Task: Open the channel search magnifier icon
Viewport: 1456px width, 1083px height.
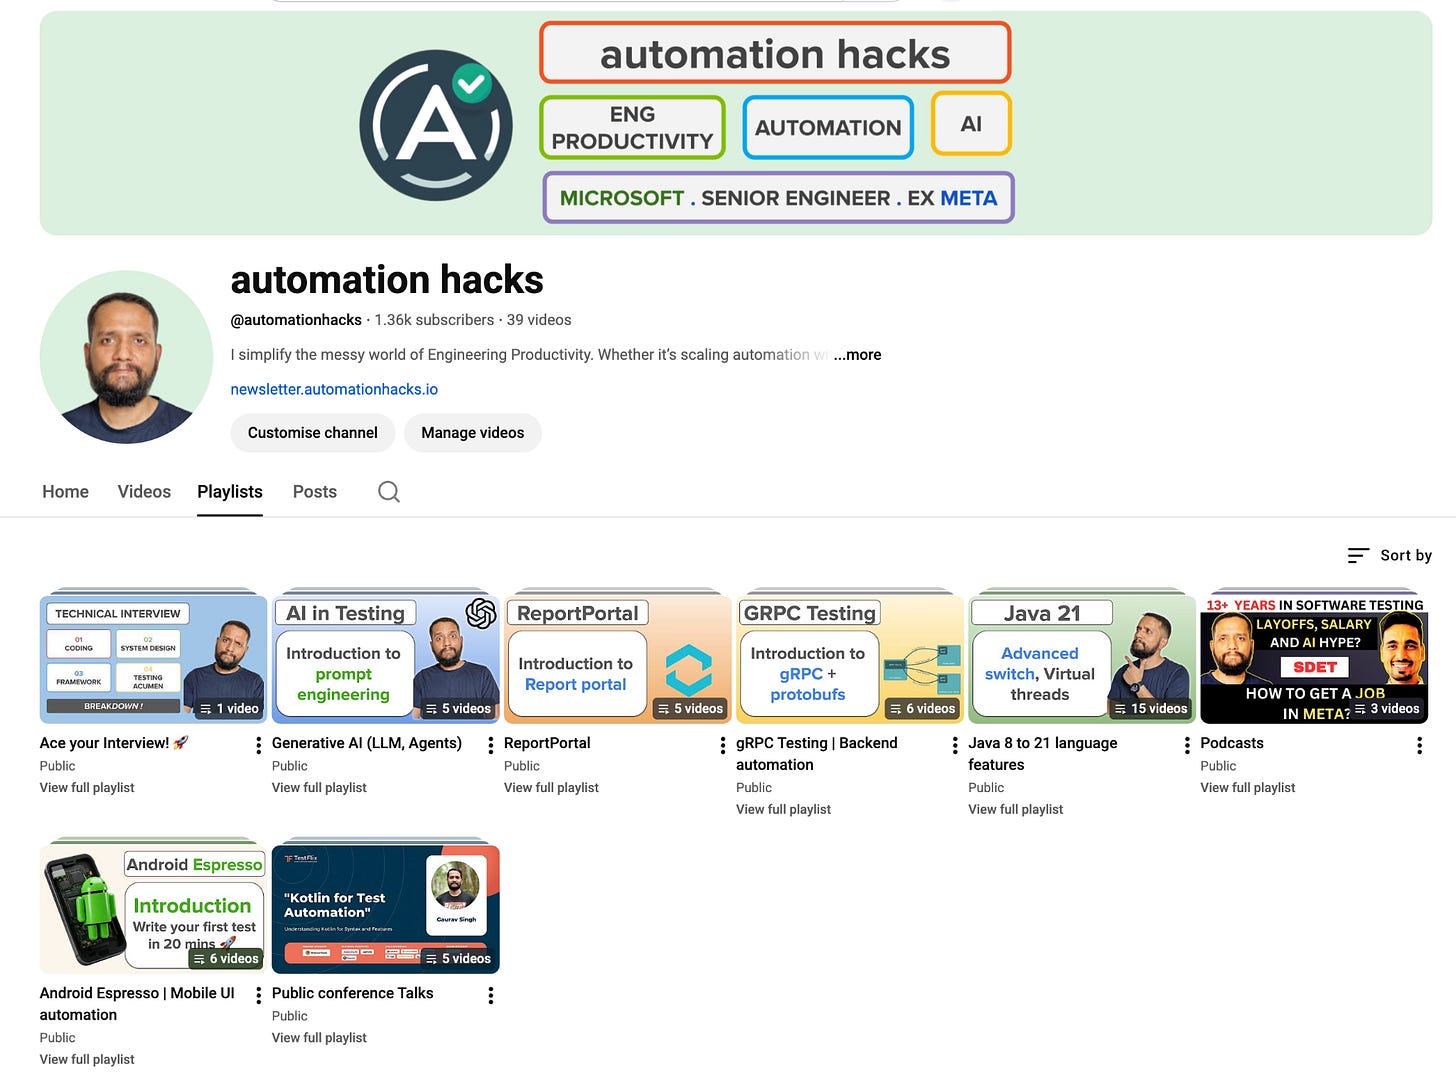Action: tap(389, 491)
